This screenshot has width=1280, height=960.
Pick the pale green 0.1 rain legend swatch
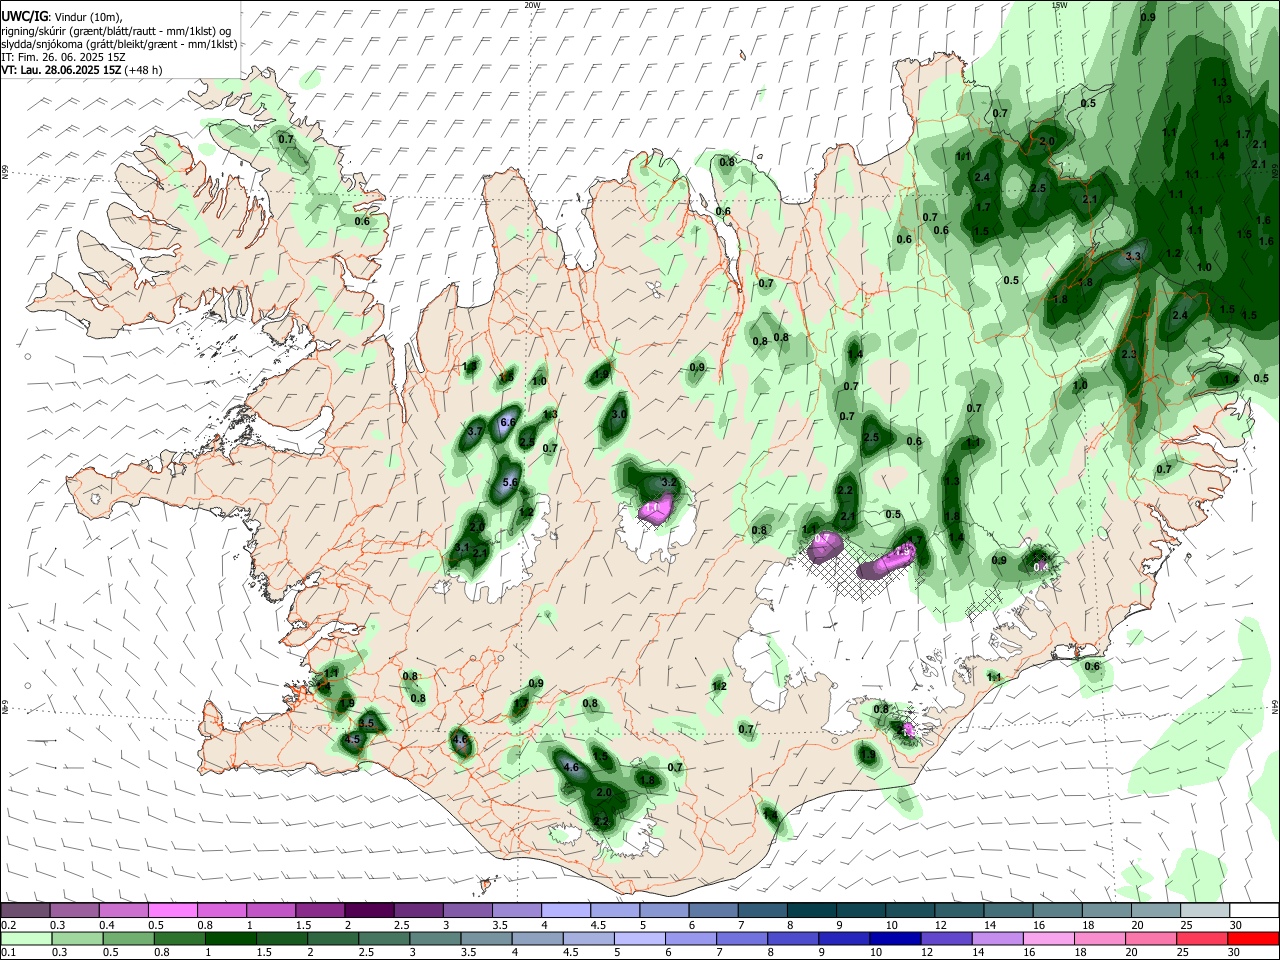tap(25, 938)
